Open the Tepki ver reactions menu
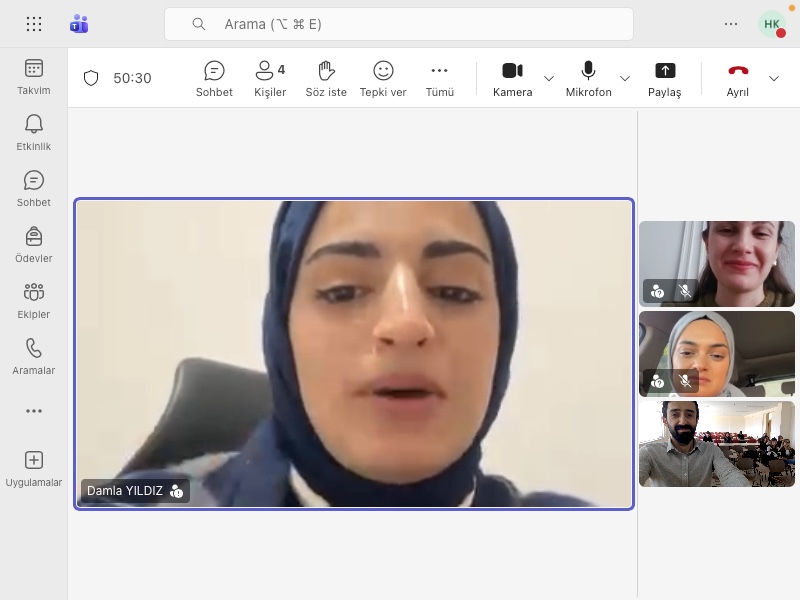 383,78
